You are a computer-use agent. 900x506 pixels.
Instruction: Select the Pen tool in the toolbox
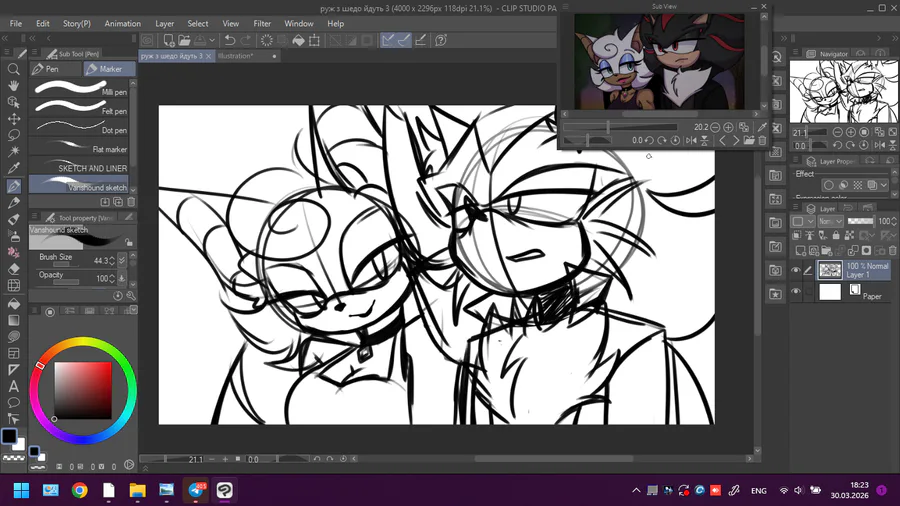pos(14,185)
